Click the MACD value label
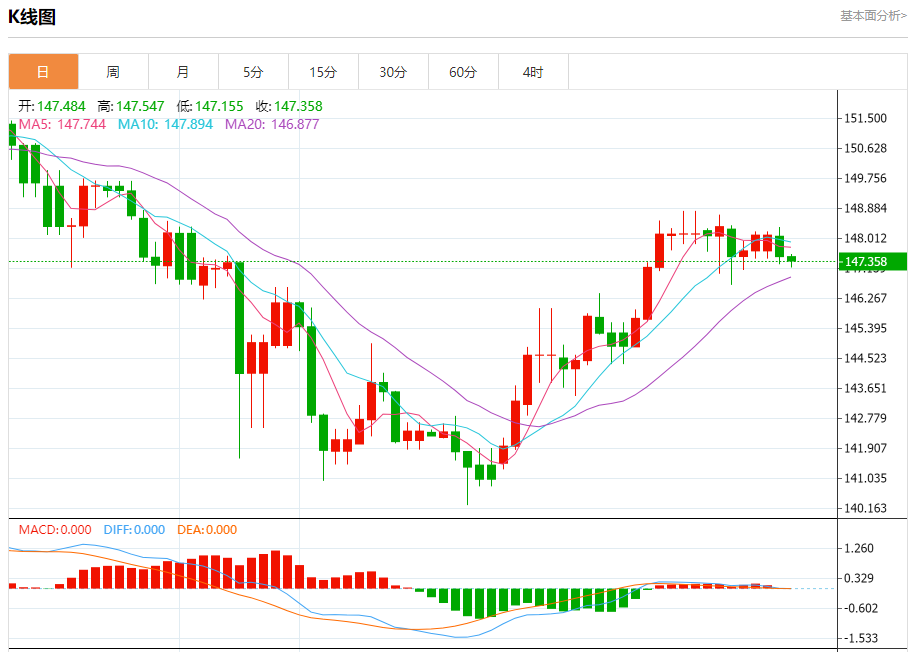Viewport: 919px width, 652px height. point(55,530)
